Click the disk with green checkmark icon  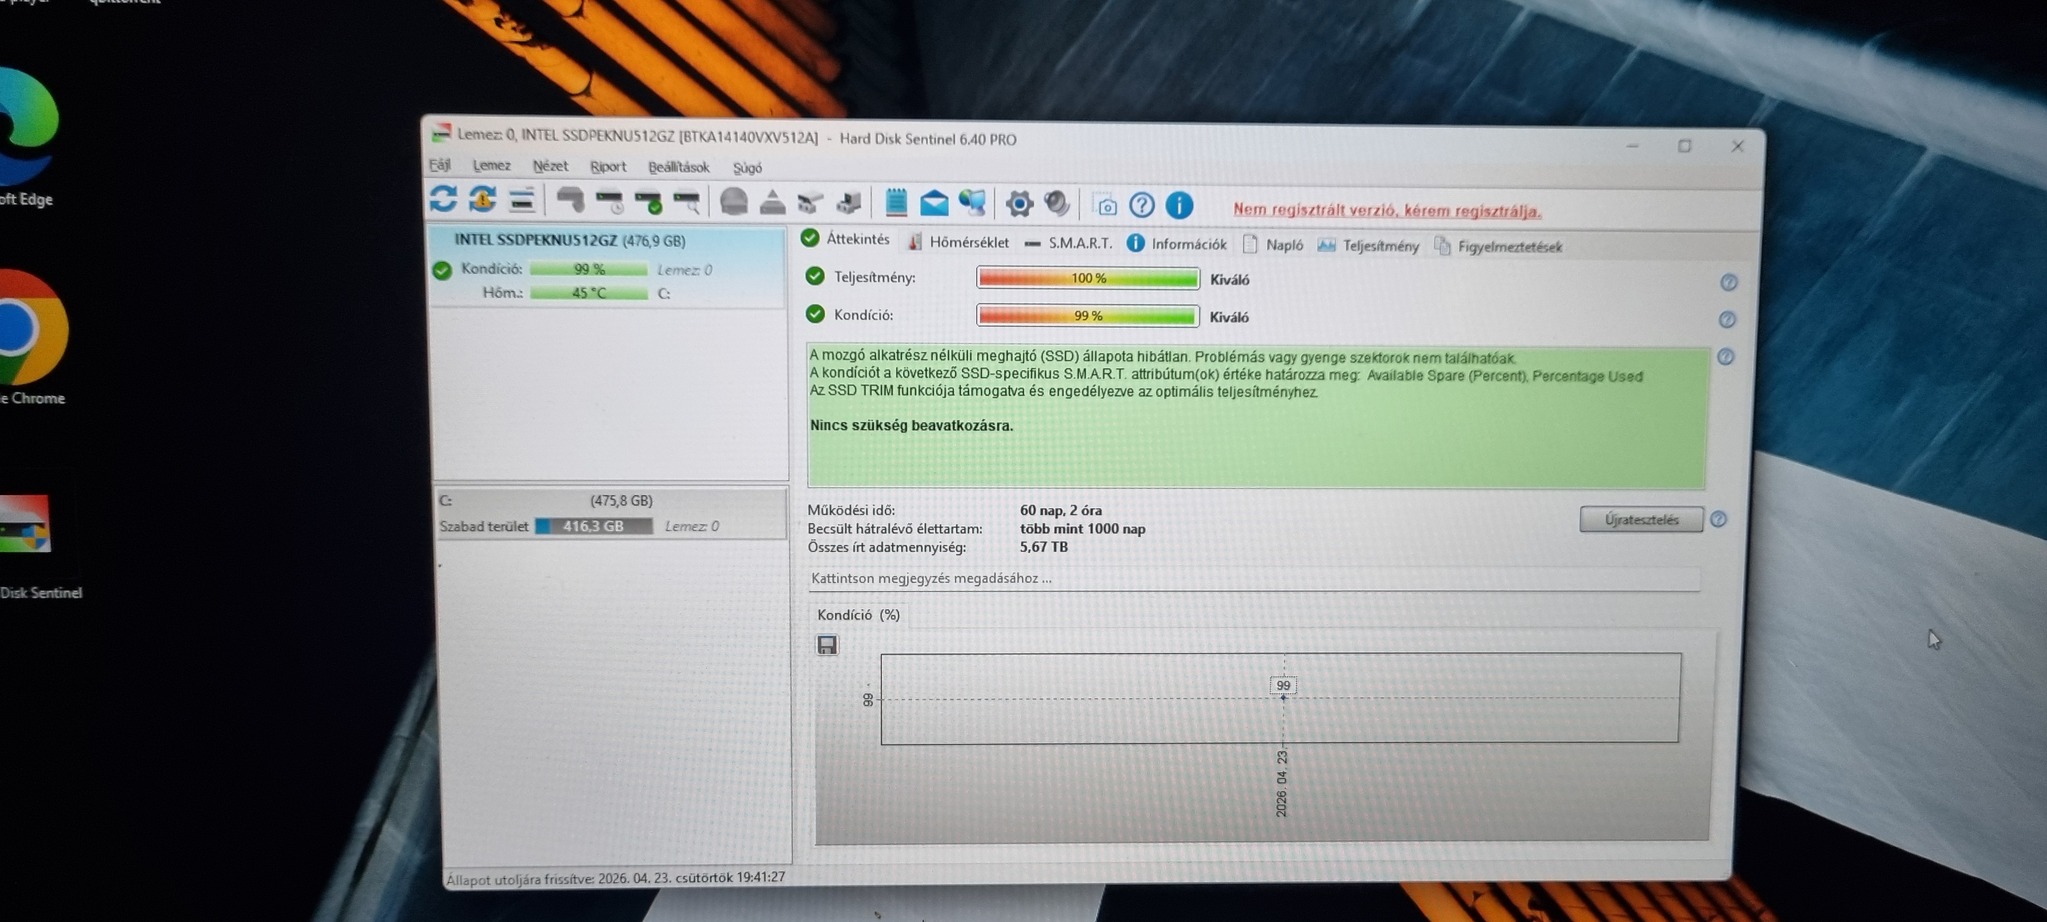point(648,202)
